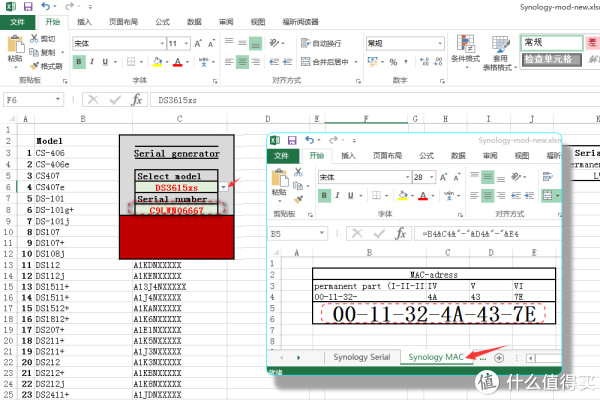Open Name Box dropdown showing E5
600x400 pixels.
(322, 233)
